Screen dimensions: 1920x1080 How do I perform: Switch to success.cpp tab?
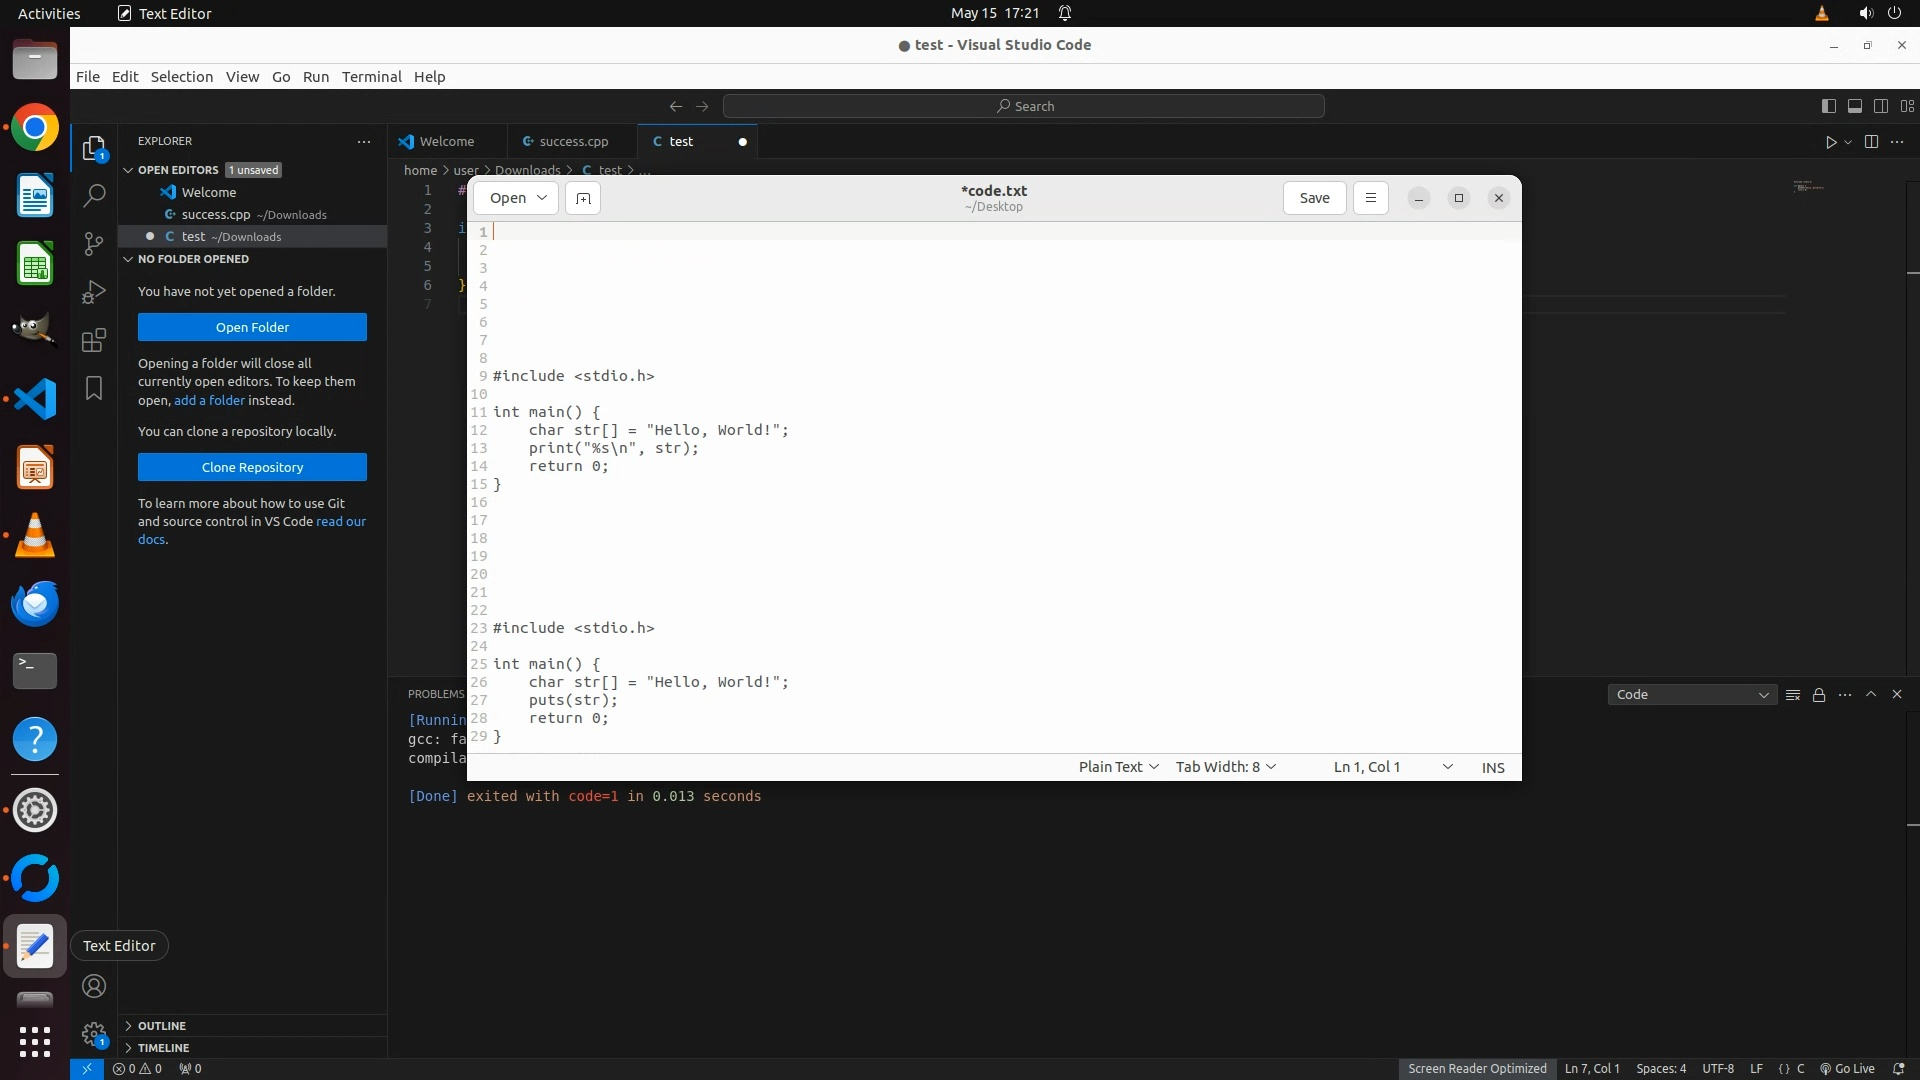pyautogui.click(x=573, y=142)
